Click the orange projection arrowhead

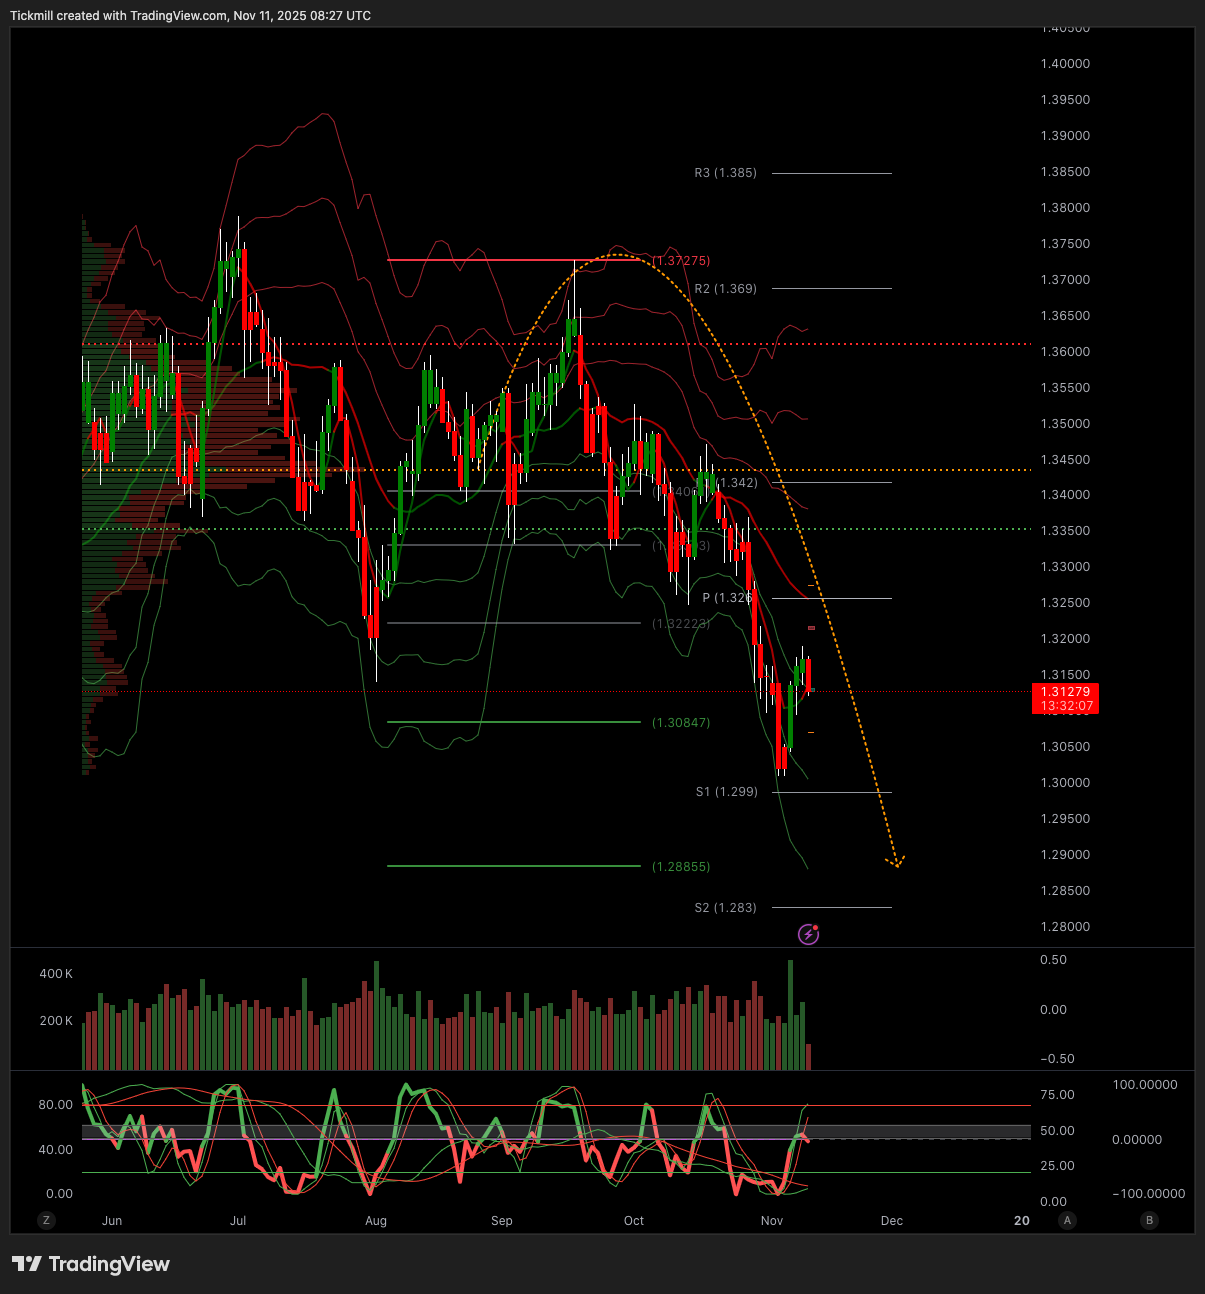click(896, 861)
